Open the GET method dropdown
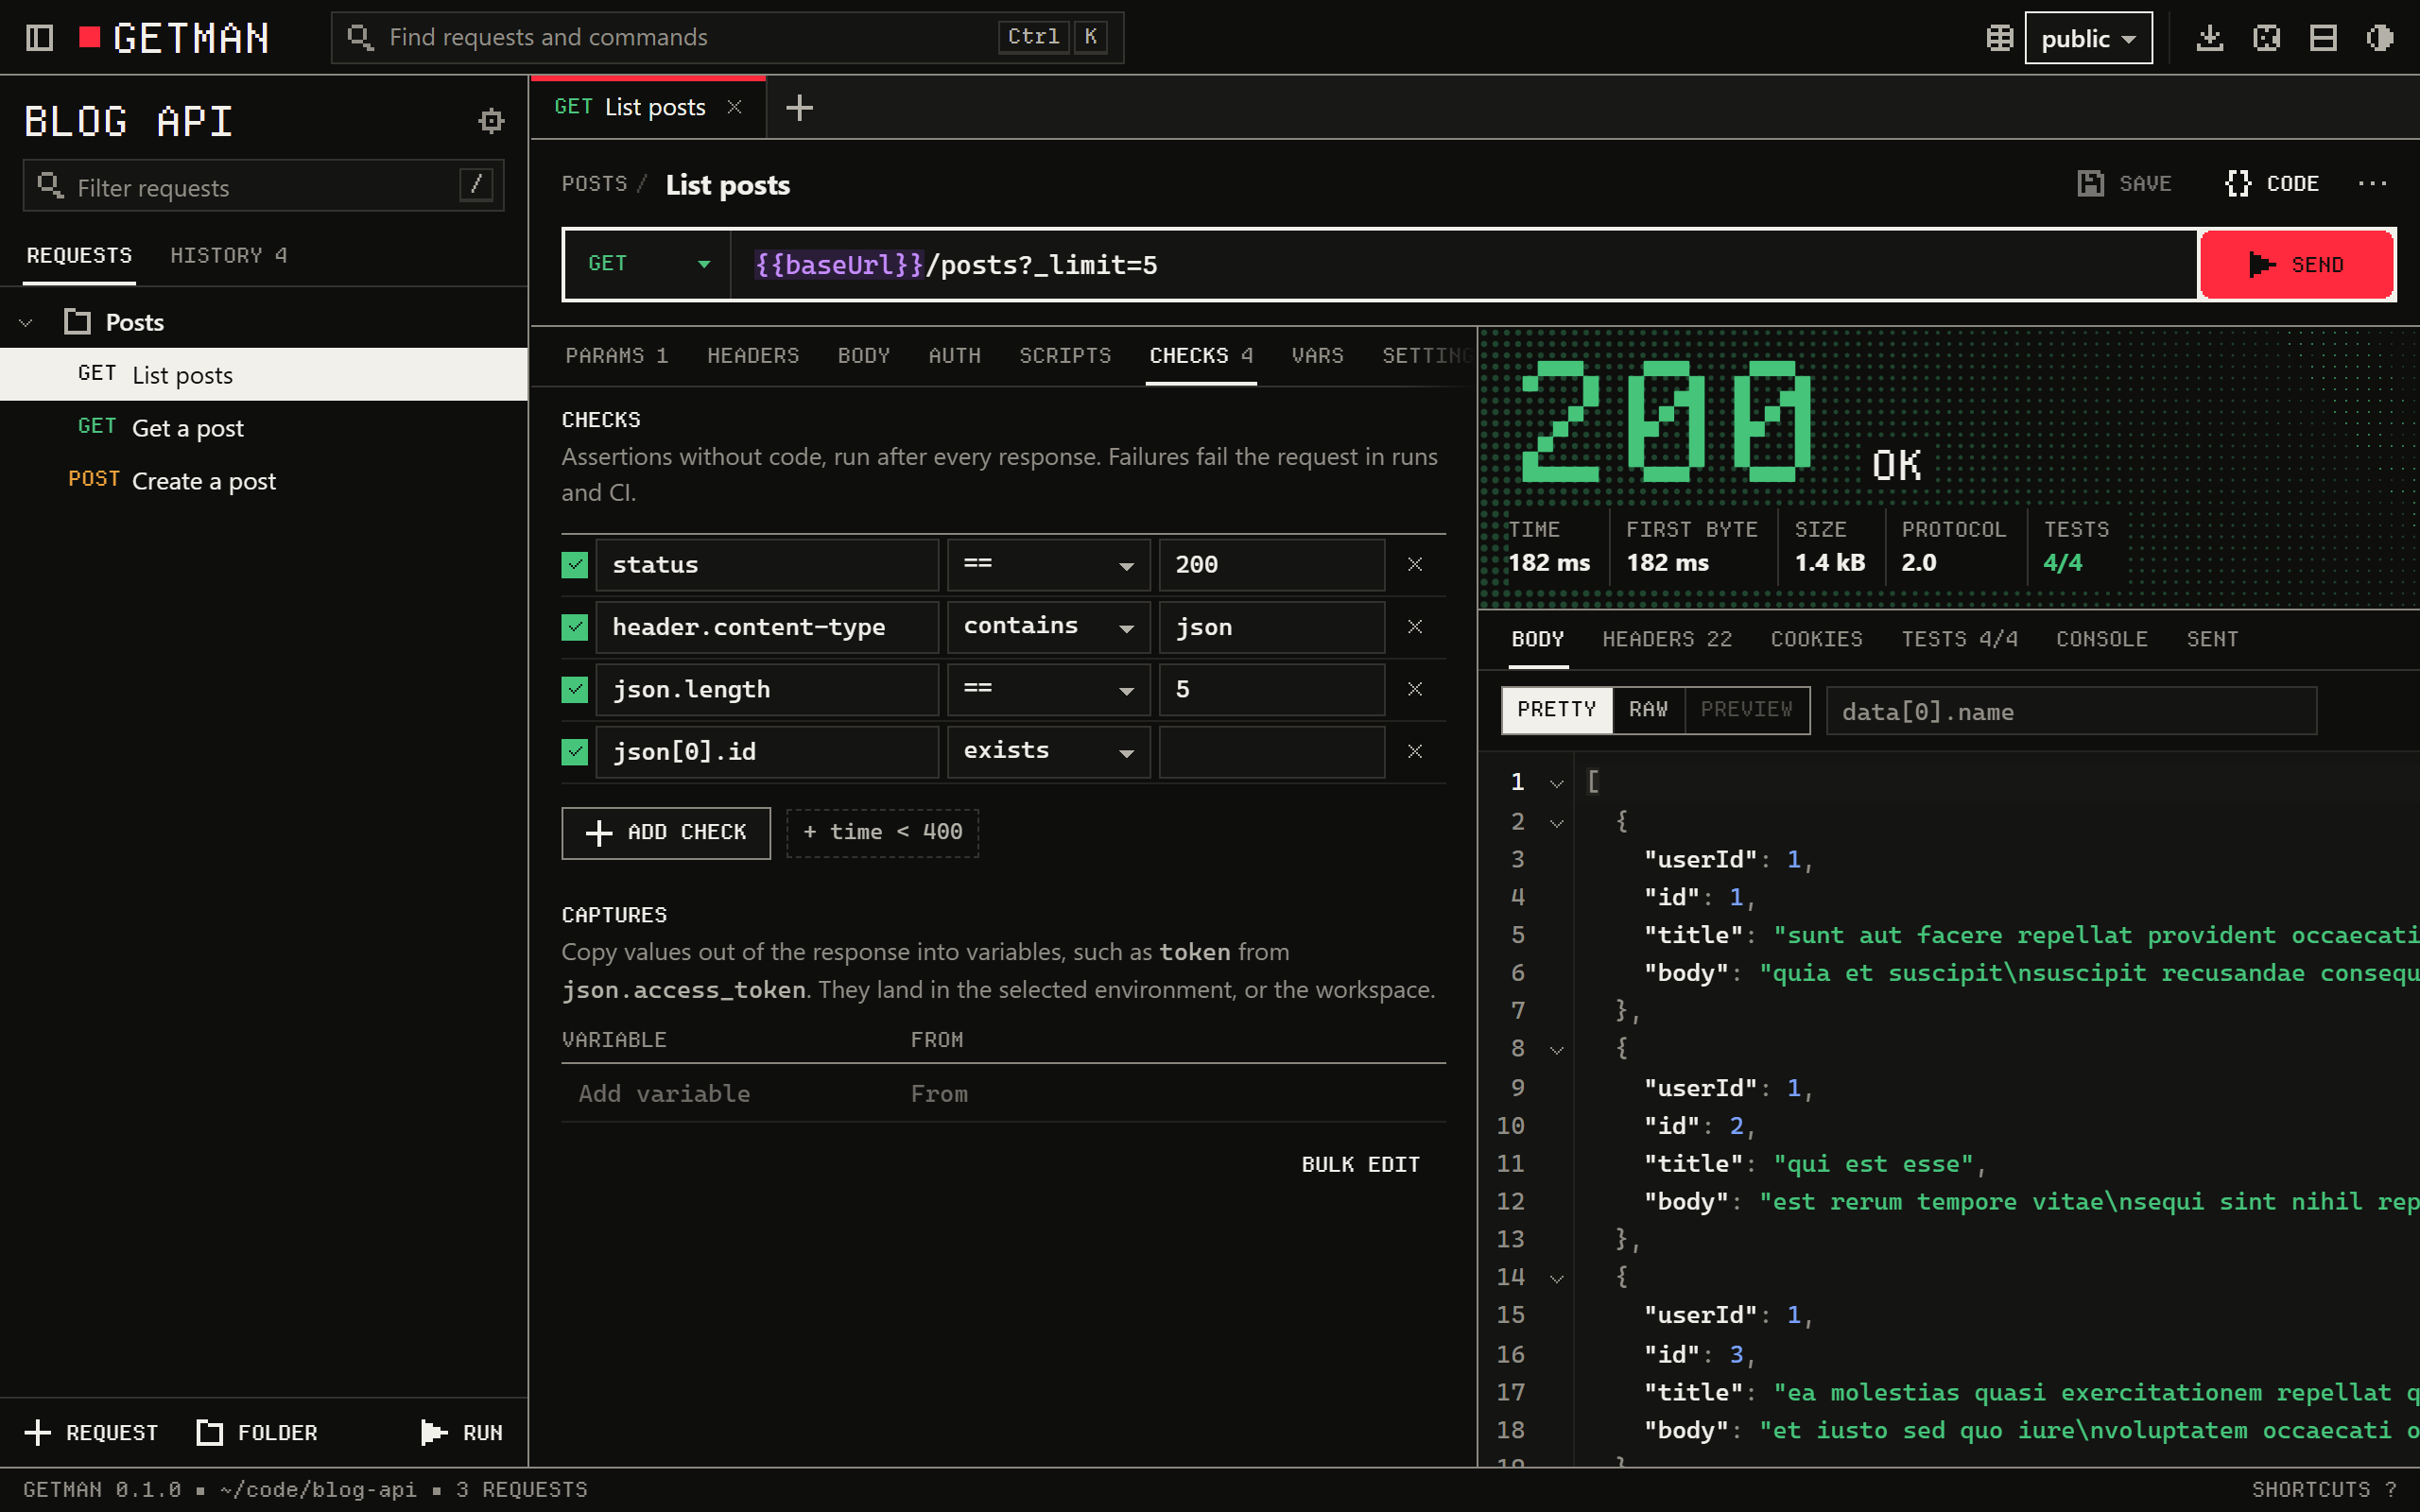 (x=648, y=265)
